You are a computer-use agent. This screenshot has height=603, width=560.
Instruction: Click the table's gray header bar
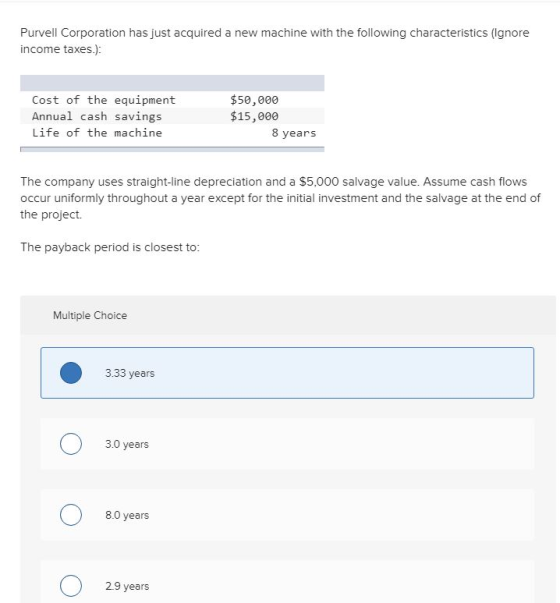(x=172, y=83)
